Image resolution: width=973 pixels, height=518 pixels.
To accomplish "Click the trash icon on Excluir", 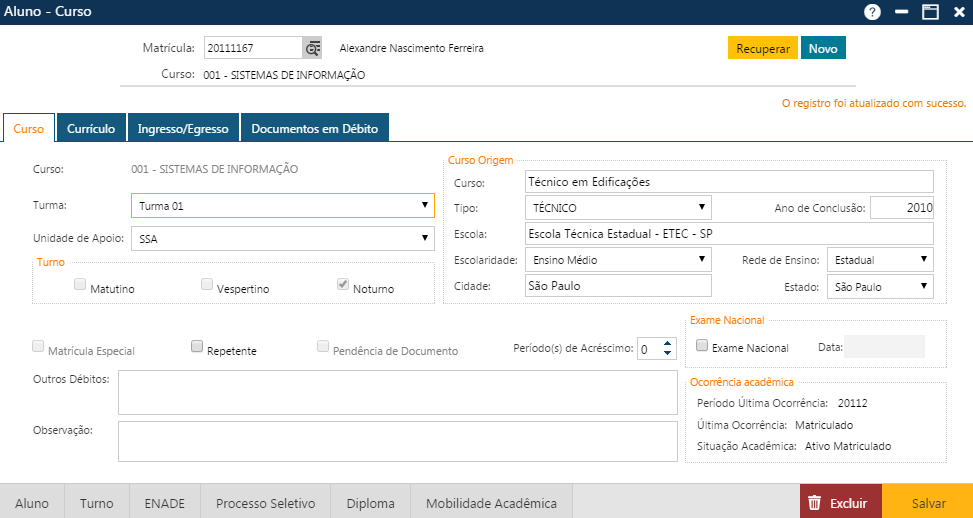I will [815, 503].
